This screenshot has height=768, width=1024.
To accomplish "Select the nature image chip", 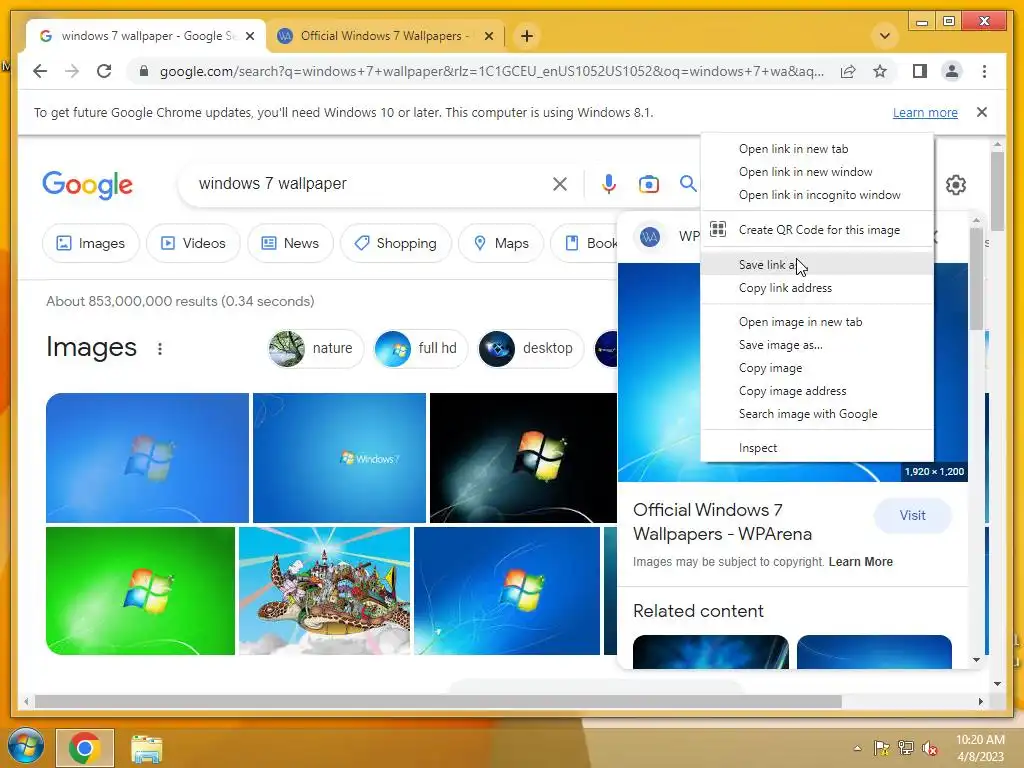I will point(315,348).
